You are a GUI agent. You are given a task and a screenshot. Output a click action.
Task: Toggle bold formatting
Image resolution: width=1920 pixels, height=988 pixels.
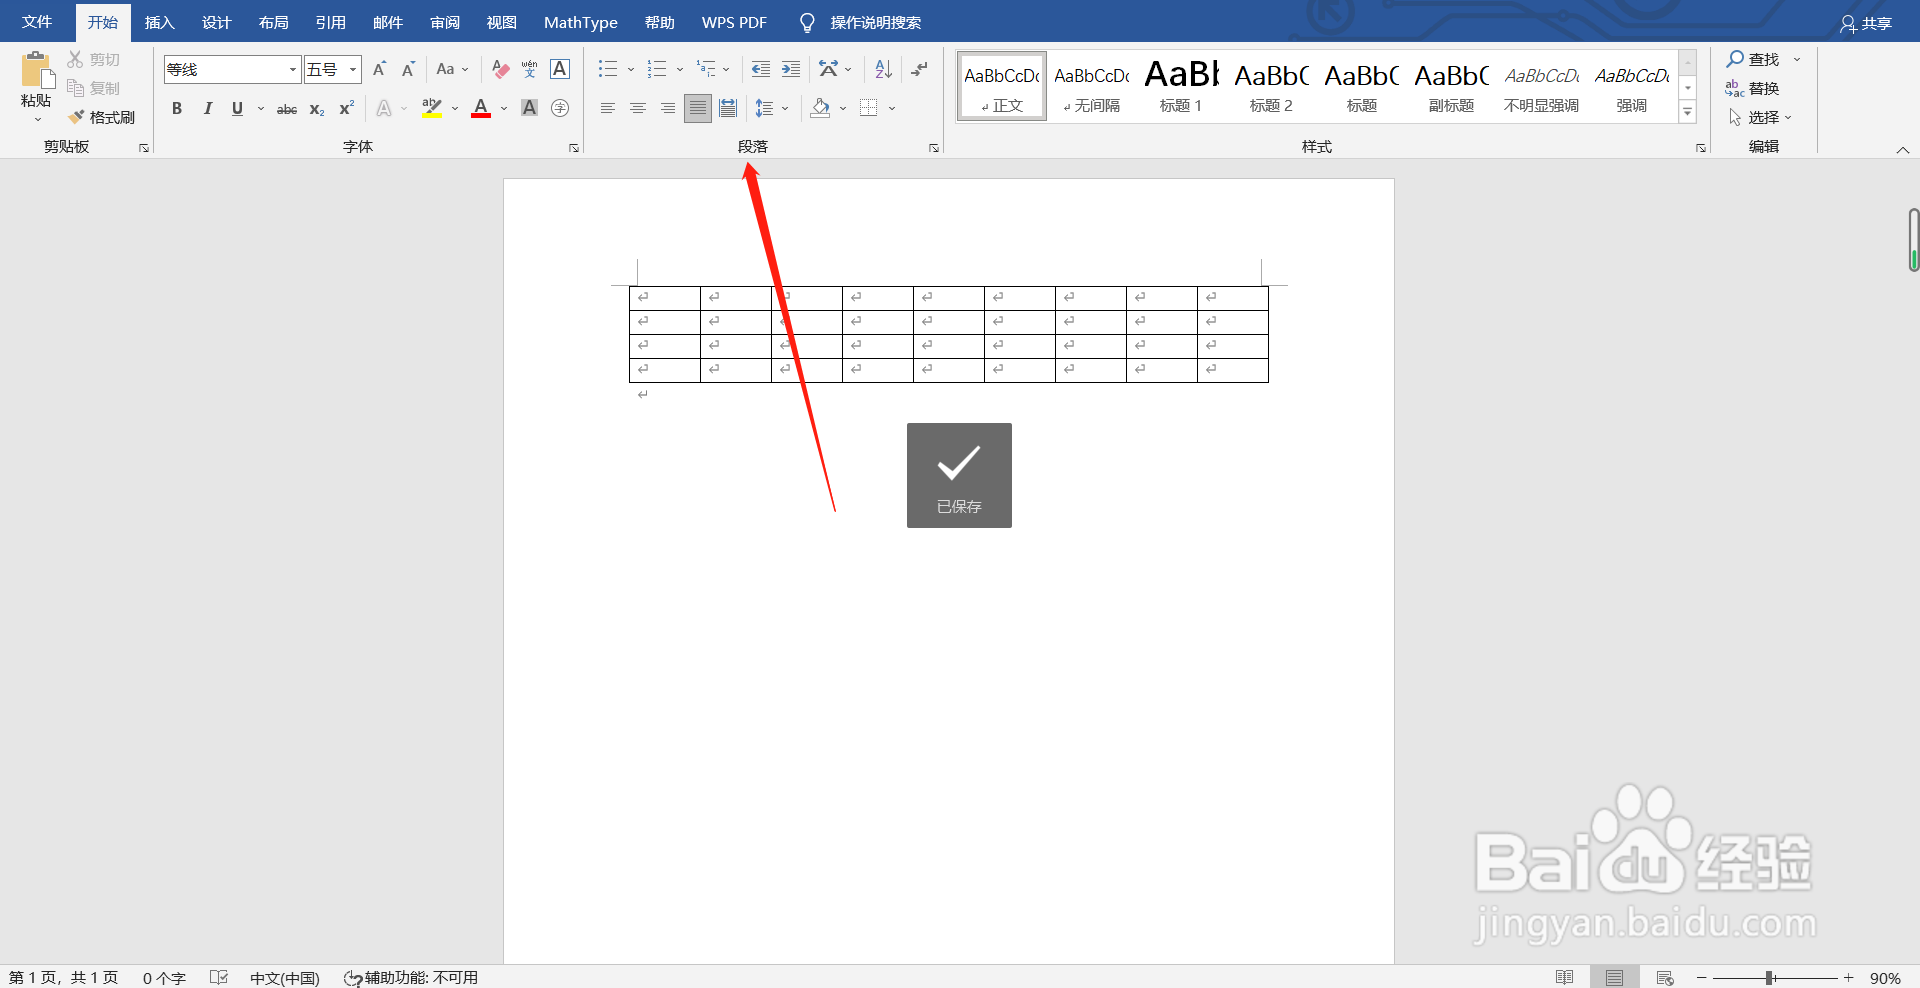(177, 108)
